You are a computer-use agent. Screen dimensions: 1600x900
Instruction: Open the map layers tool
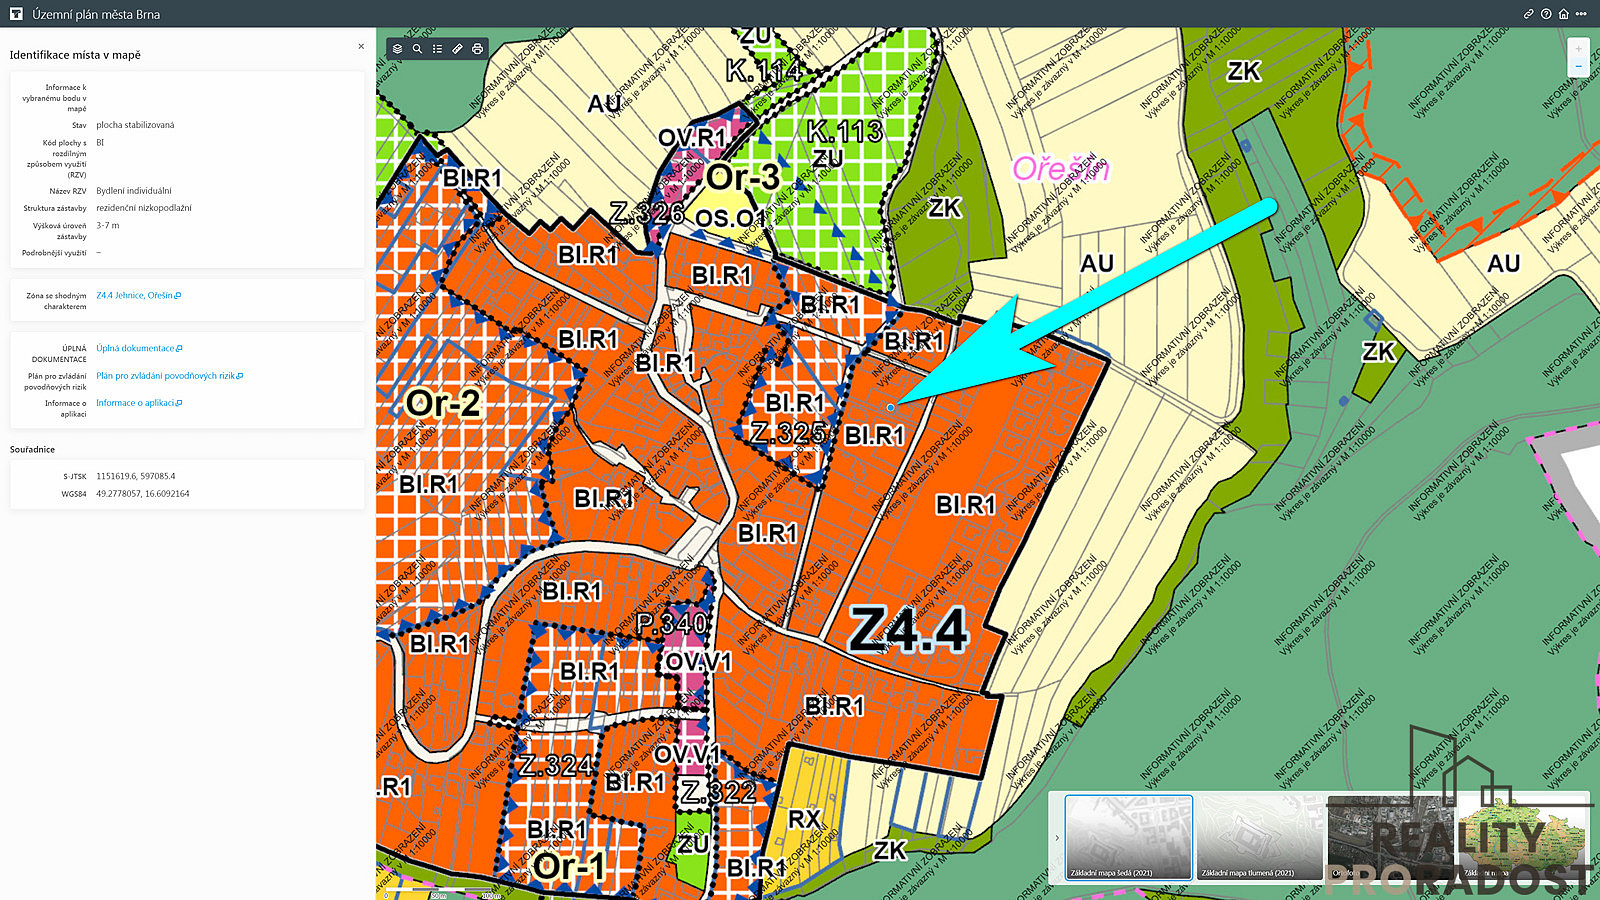coord(397,48)
